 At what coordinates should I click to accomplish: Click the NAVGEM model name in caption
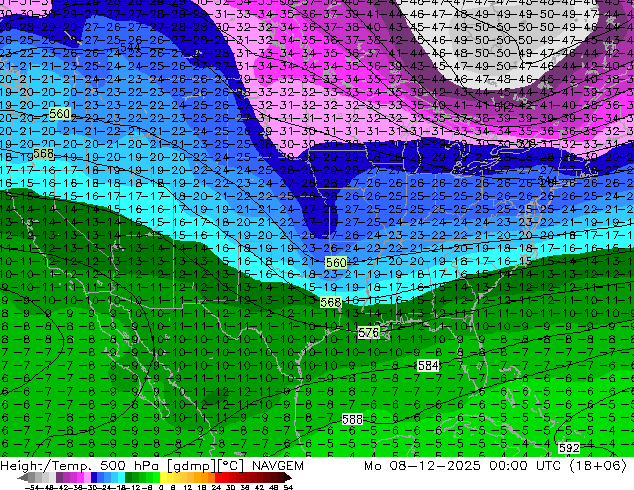point(278,466)
